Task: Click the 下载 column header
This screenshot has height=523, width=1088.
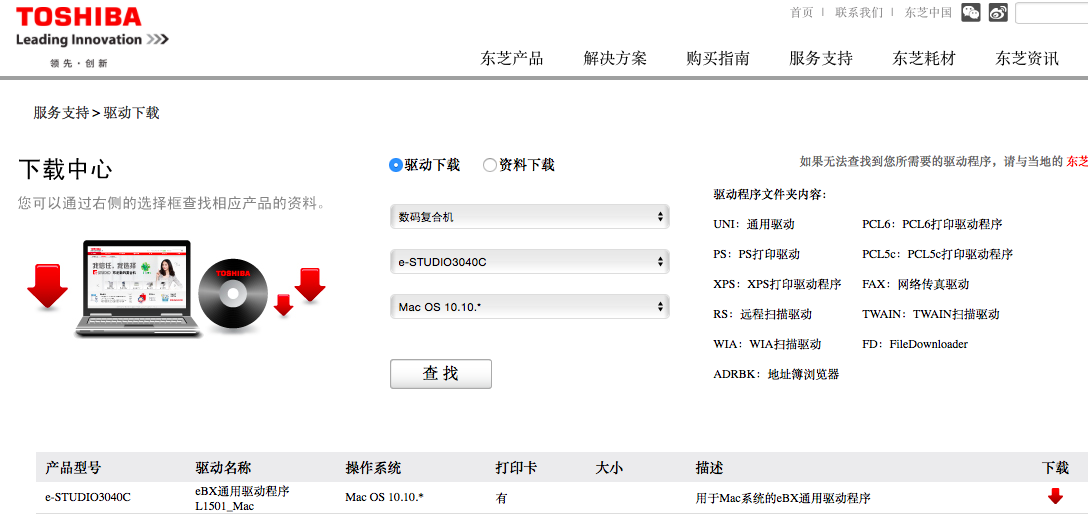Action: [x=1055, y=468]
